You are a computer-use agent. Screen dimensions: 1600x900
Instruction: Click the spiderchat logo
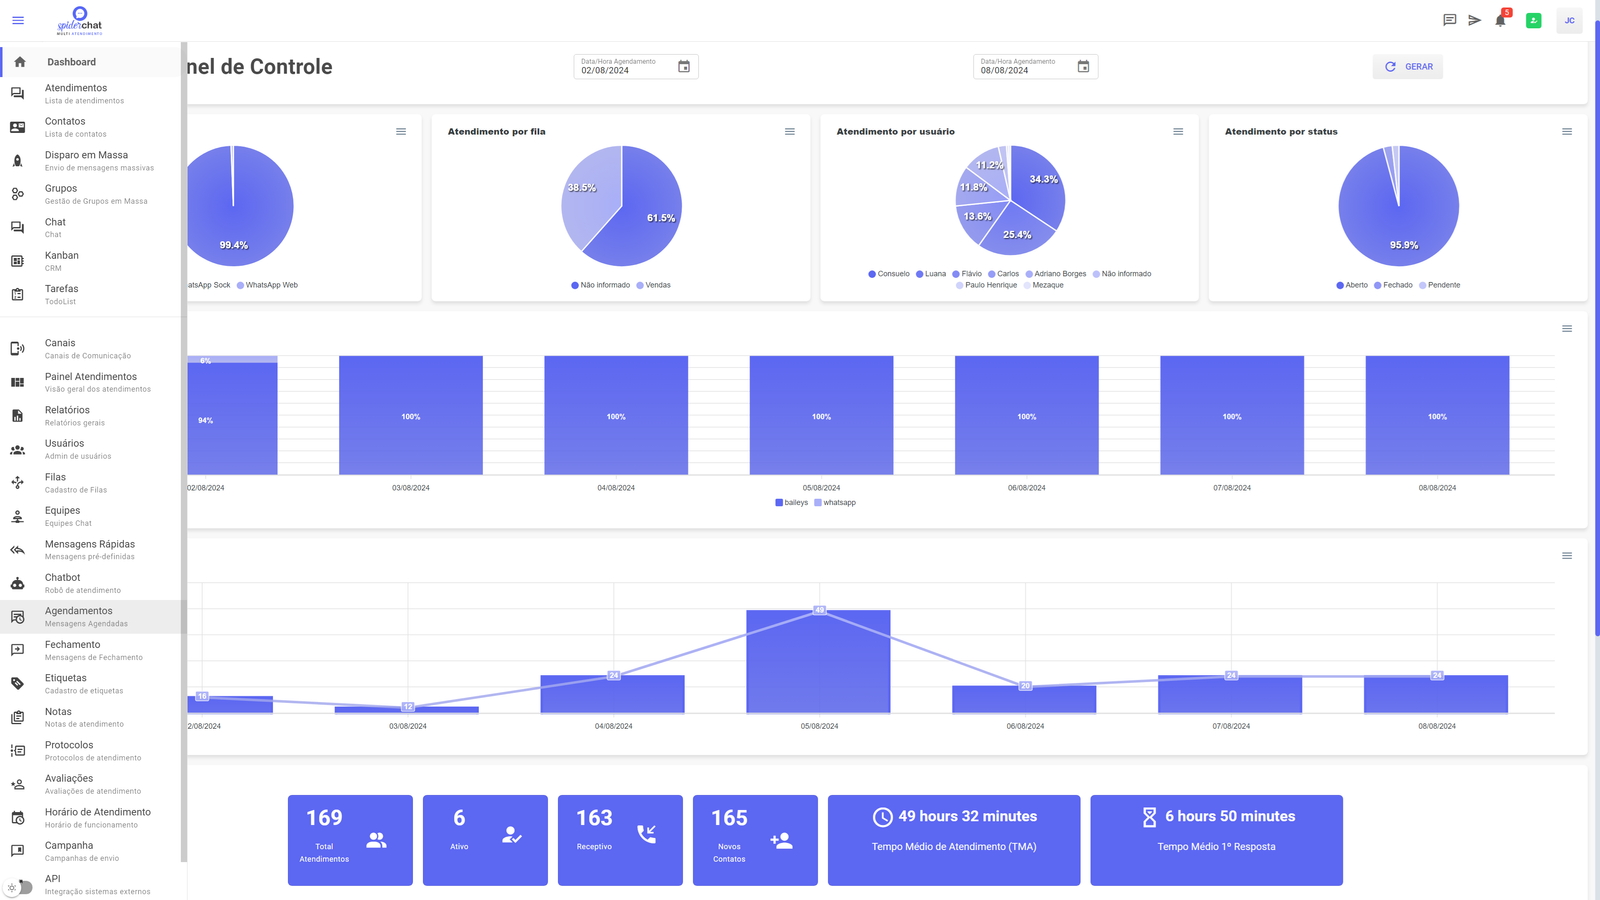[x=79, y=20]
